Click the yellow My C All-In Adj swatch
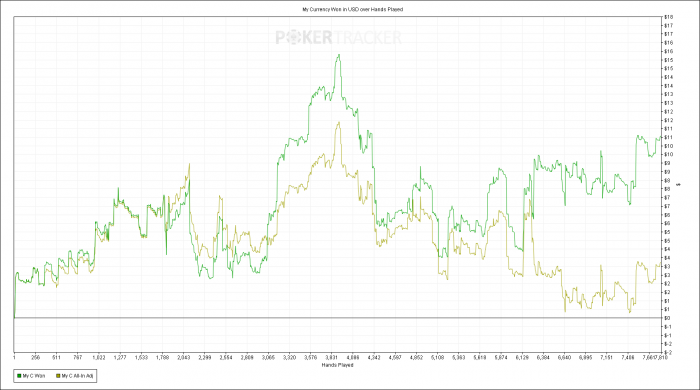The image size is (700, 390). (58, 376)
